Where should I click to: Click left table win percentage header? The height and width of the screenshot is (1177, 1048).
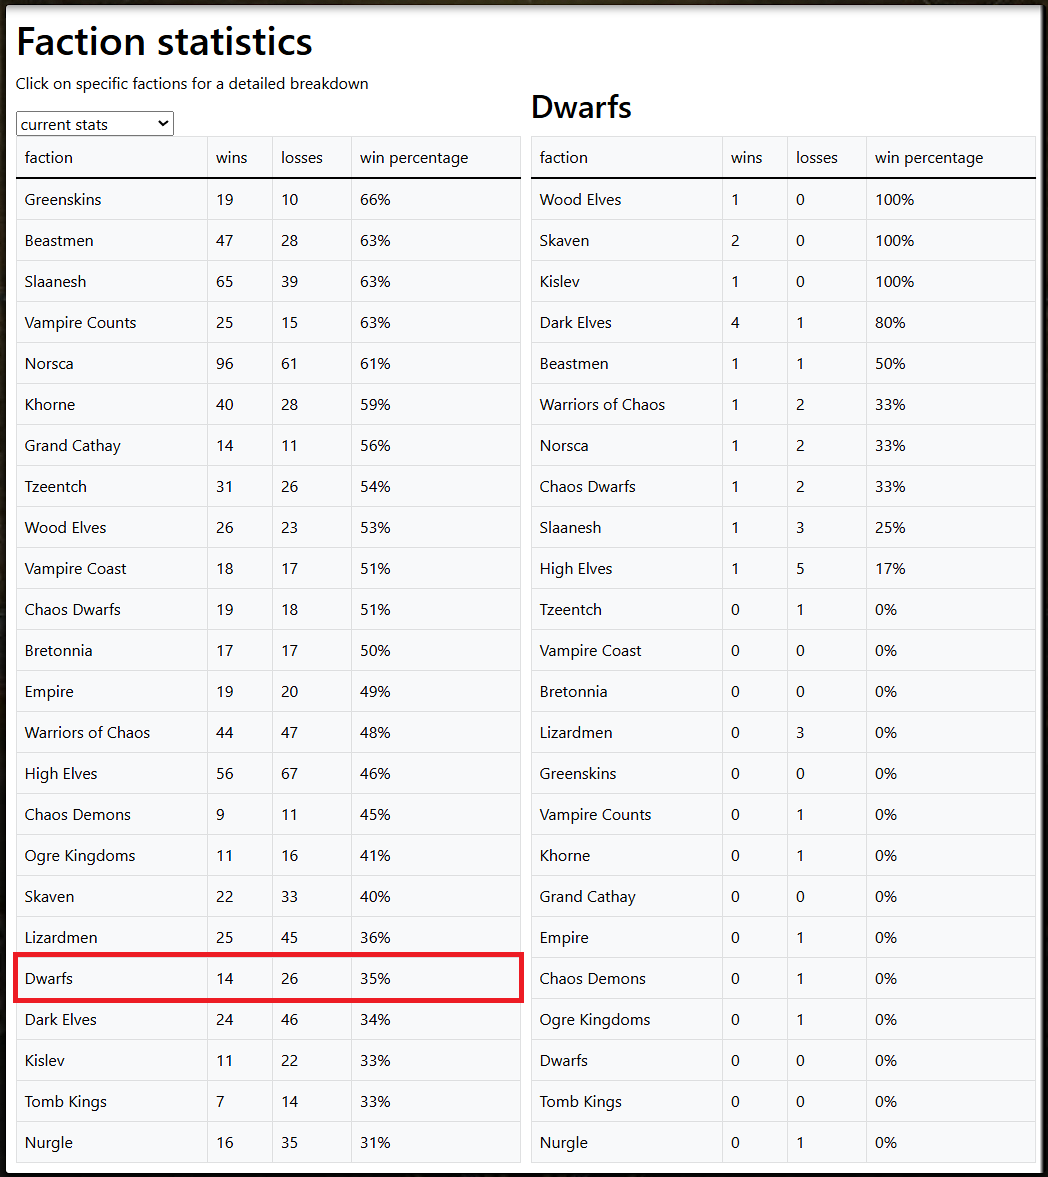point(436,158)
